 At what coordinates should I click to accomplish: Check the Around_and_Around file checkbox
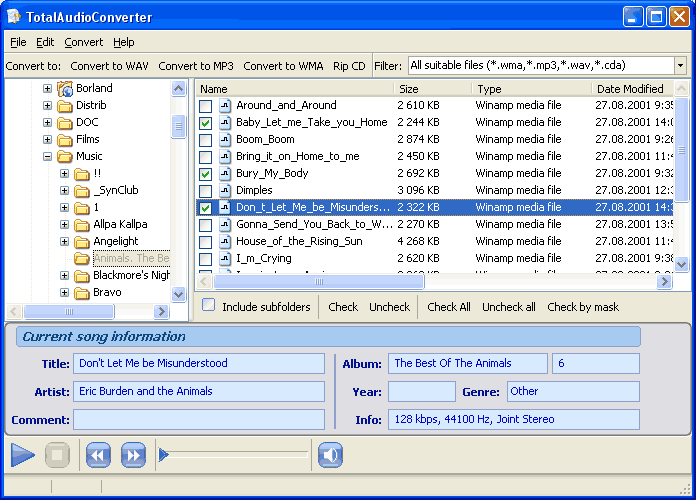(x=205, y=106)
